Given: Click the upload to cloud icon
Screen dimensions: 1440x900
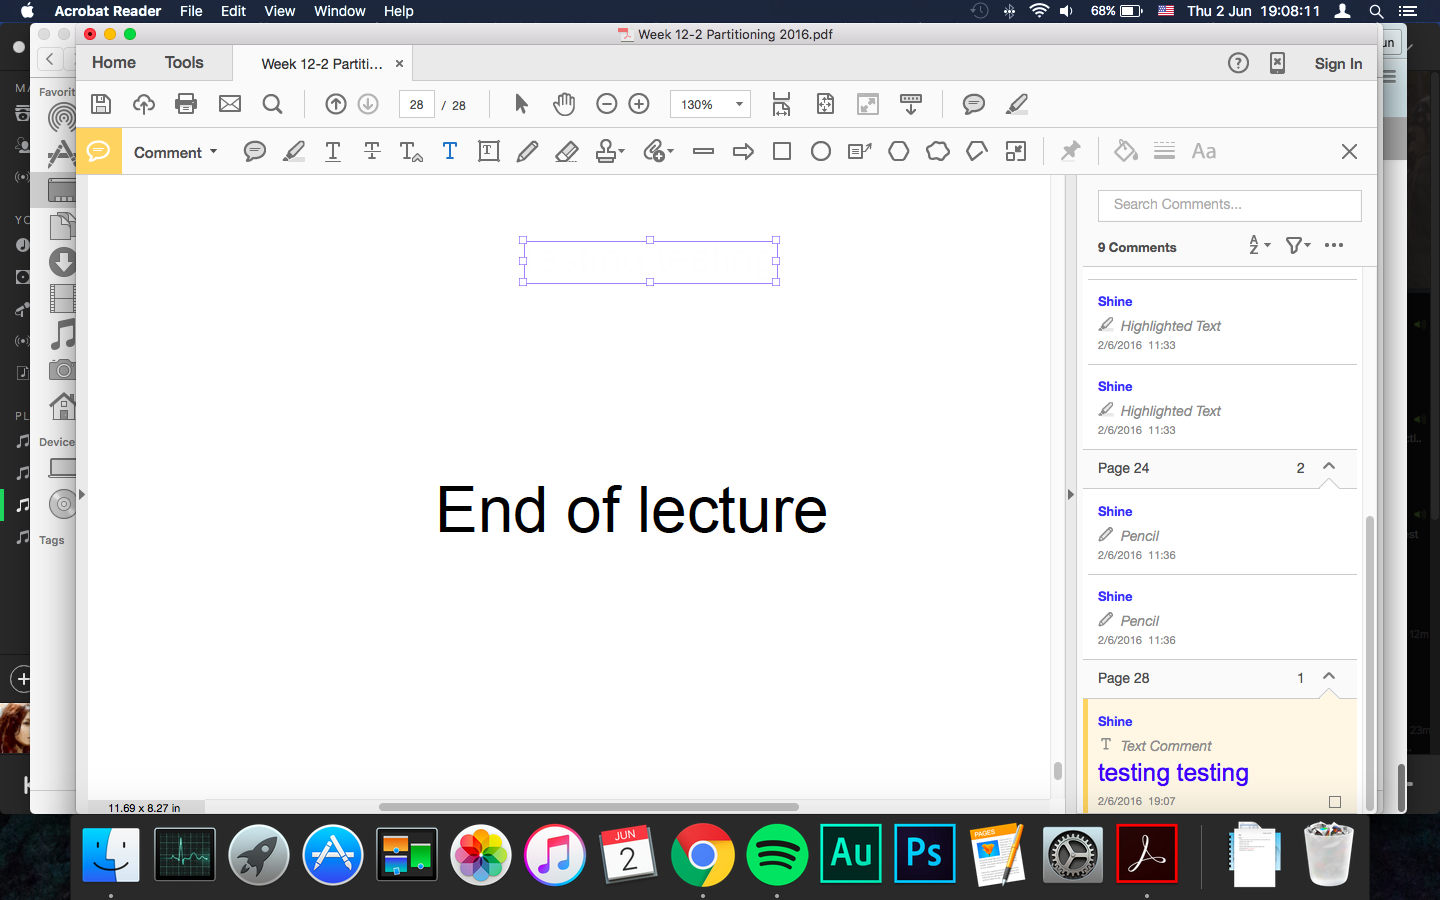Looking at the screenshot, I should (144, 104).
